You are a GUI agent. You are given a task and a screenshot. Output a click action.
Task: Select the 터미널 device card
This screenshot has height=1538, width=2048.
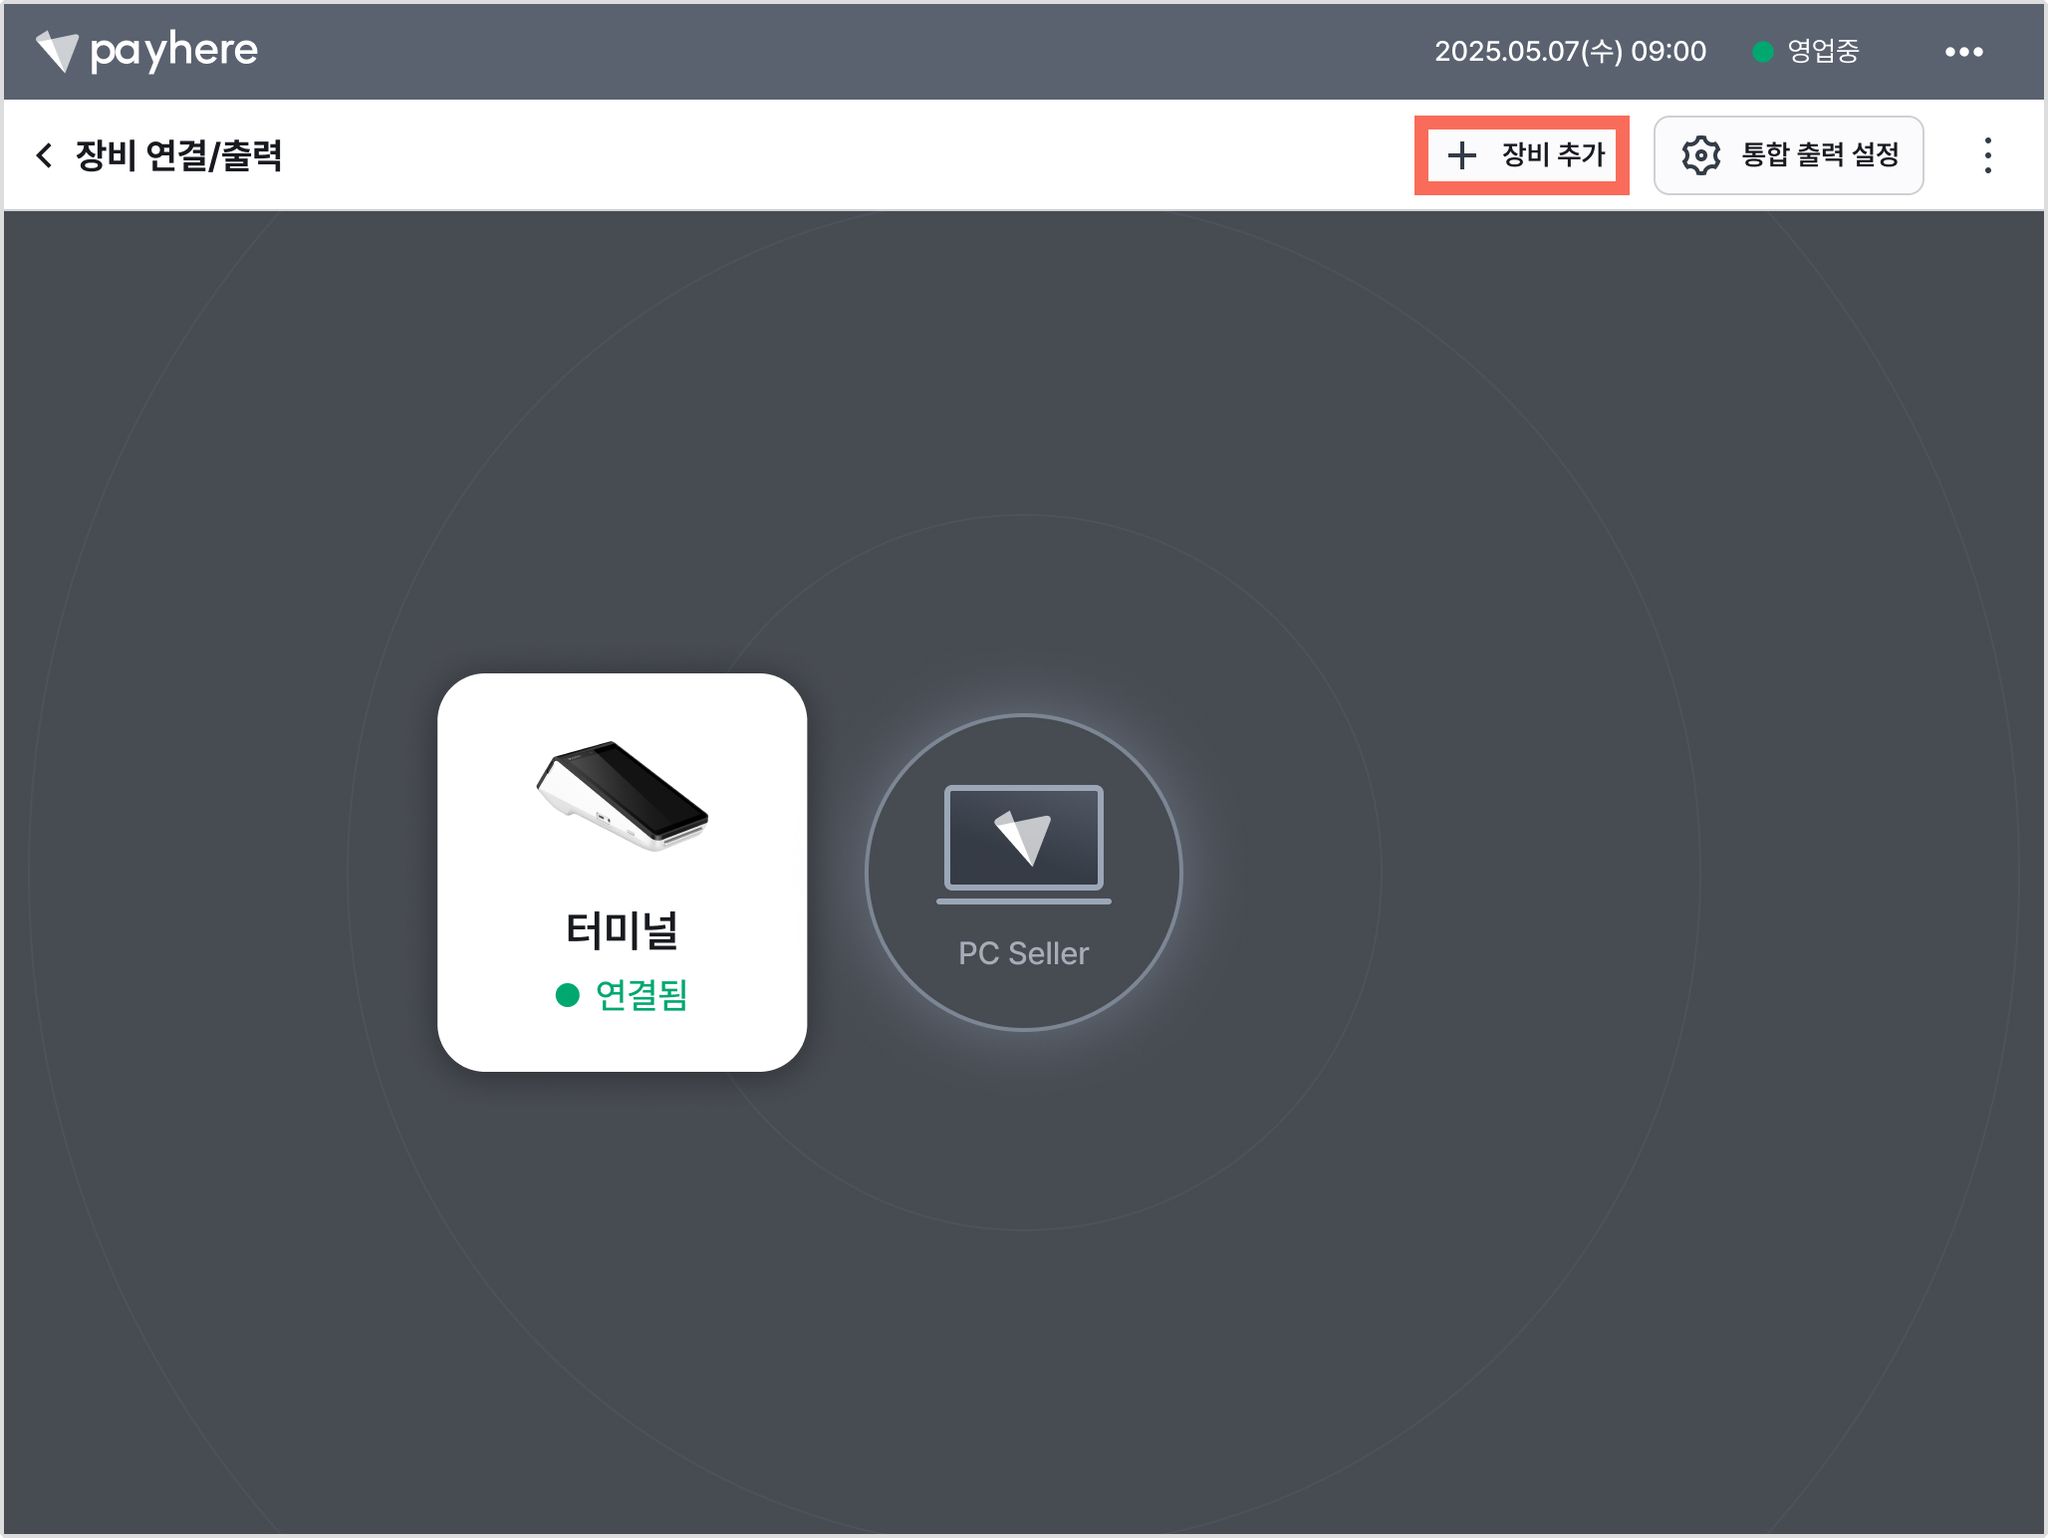pos(622,872)
